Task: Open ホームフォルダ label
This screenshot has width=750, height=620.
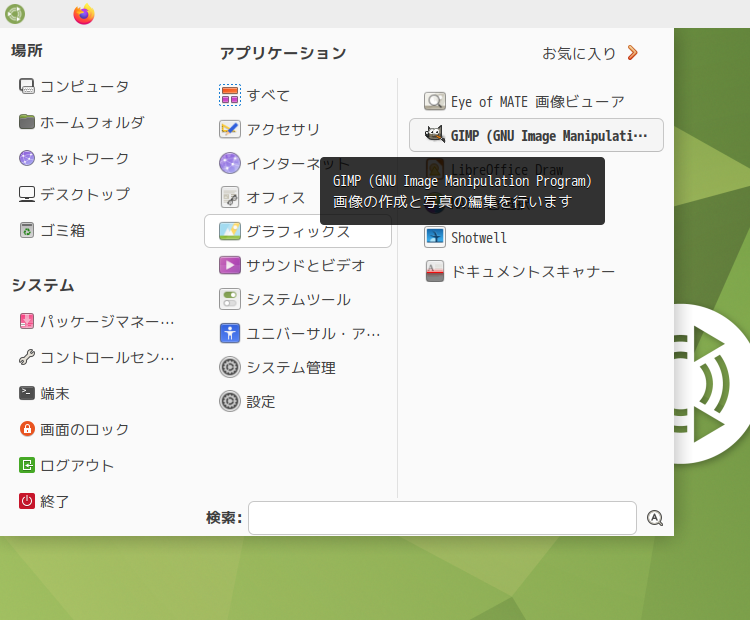Action: click(x=92, y=122)
